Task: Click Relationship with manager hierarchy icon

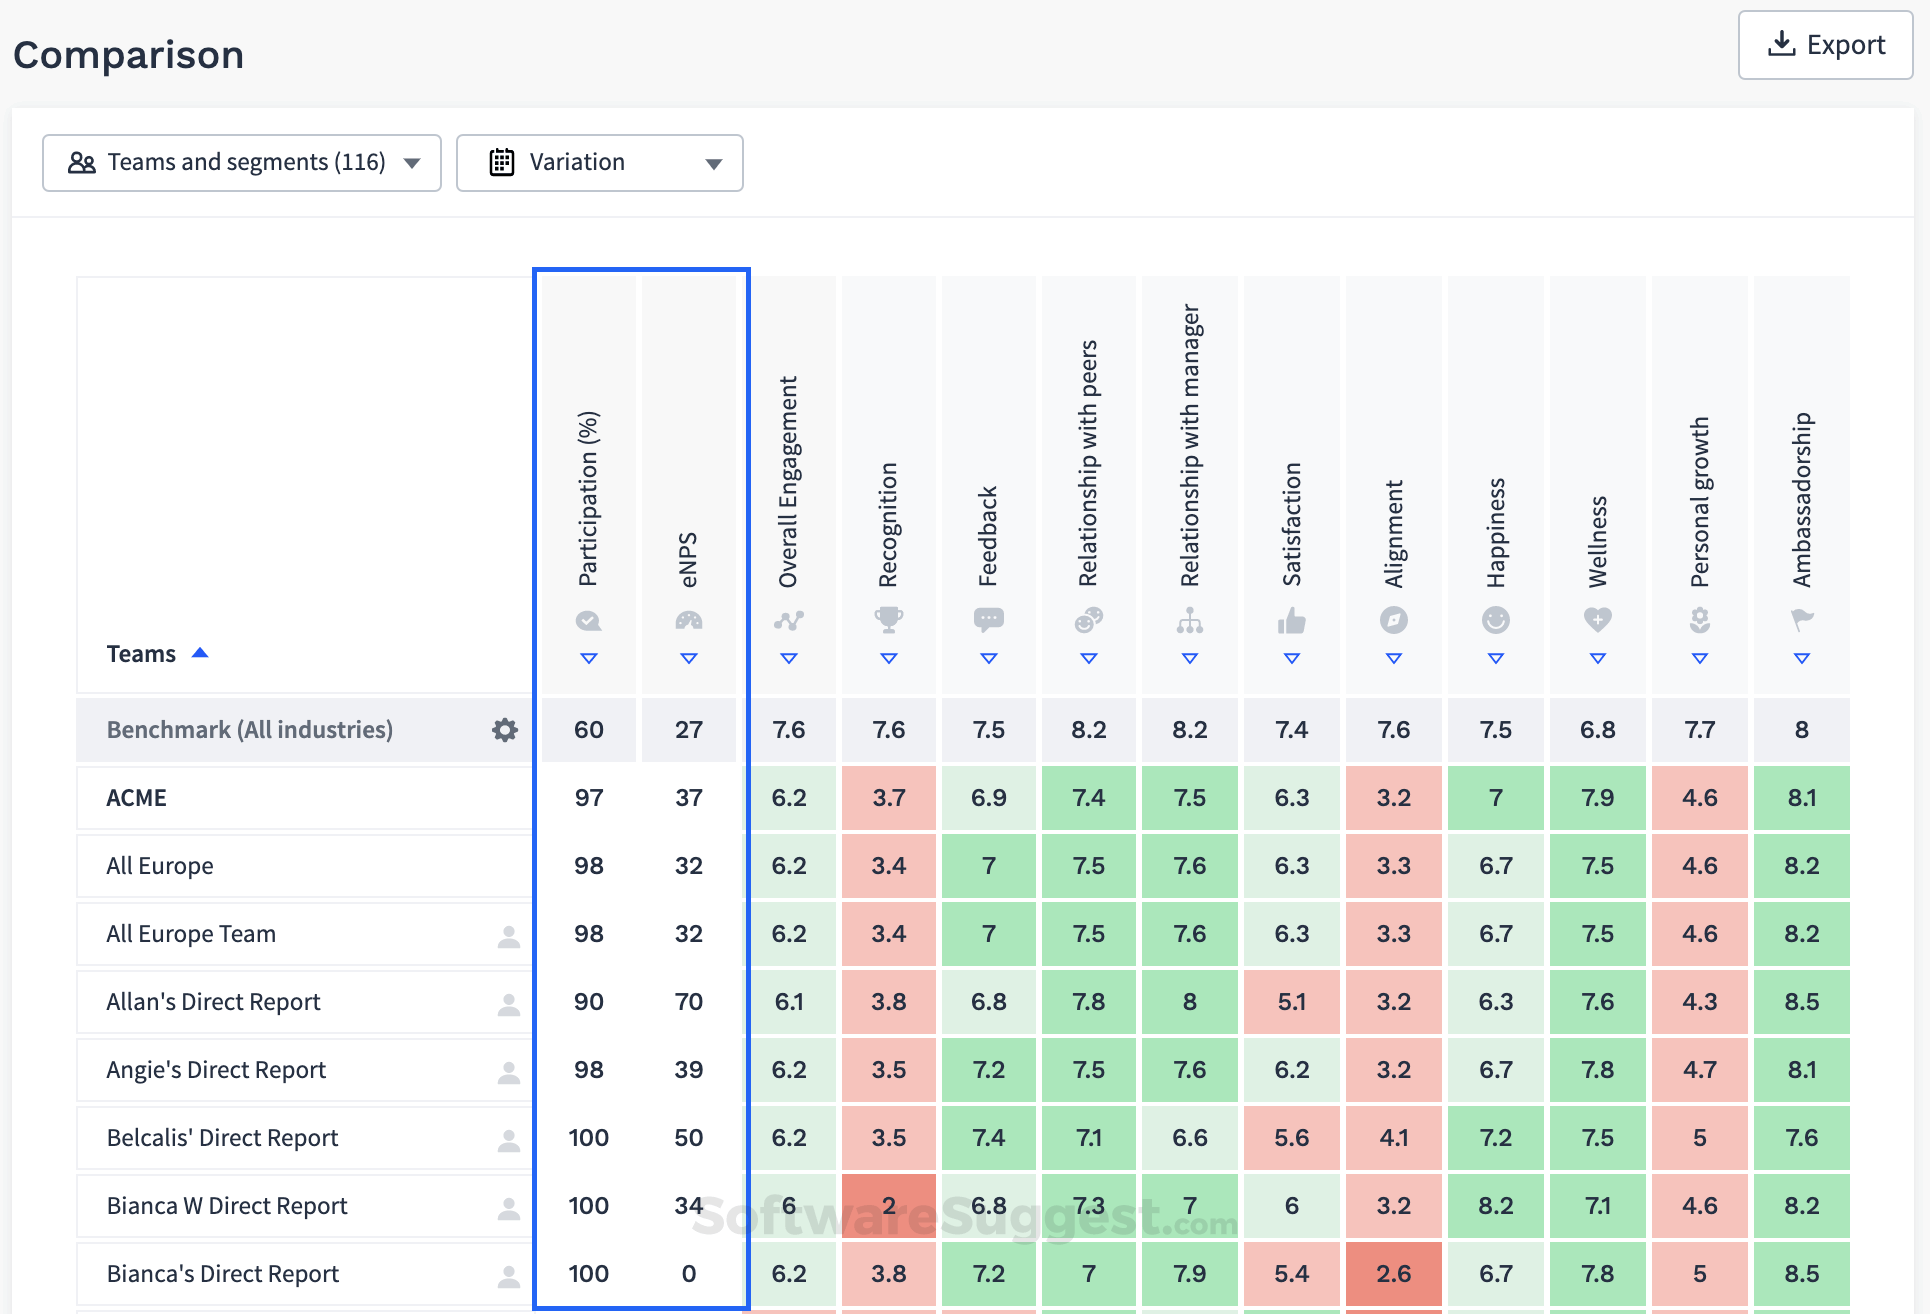Action: click(1189, 621)
